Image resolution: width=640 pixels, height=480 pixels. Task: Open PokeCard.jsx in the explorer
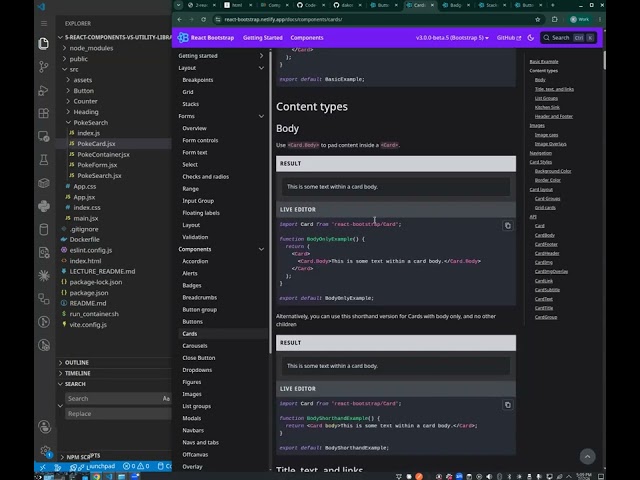click(96, 144)
